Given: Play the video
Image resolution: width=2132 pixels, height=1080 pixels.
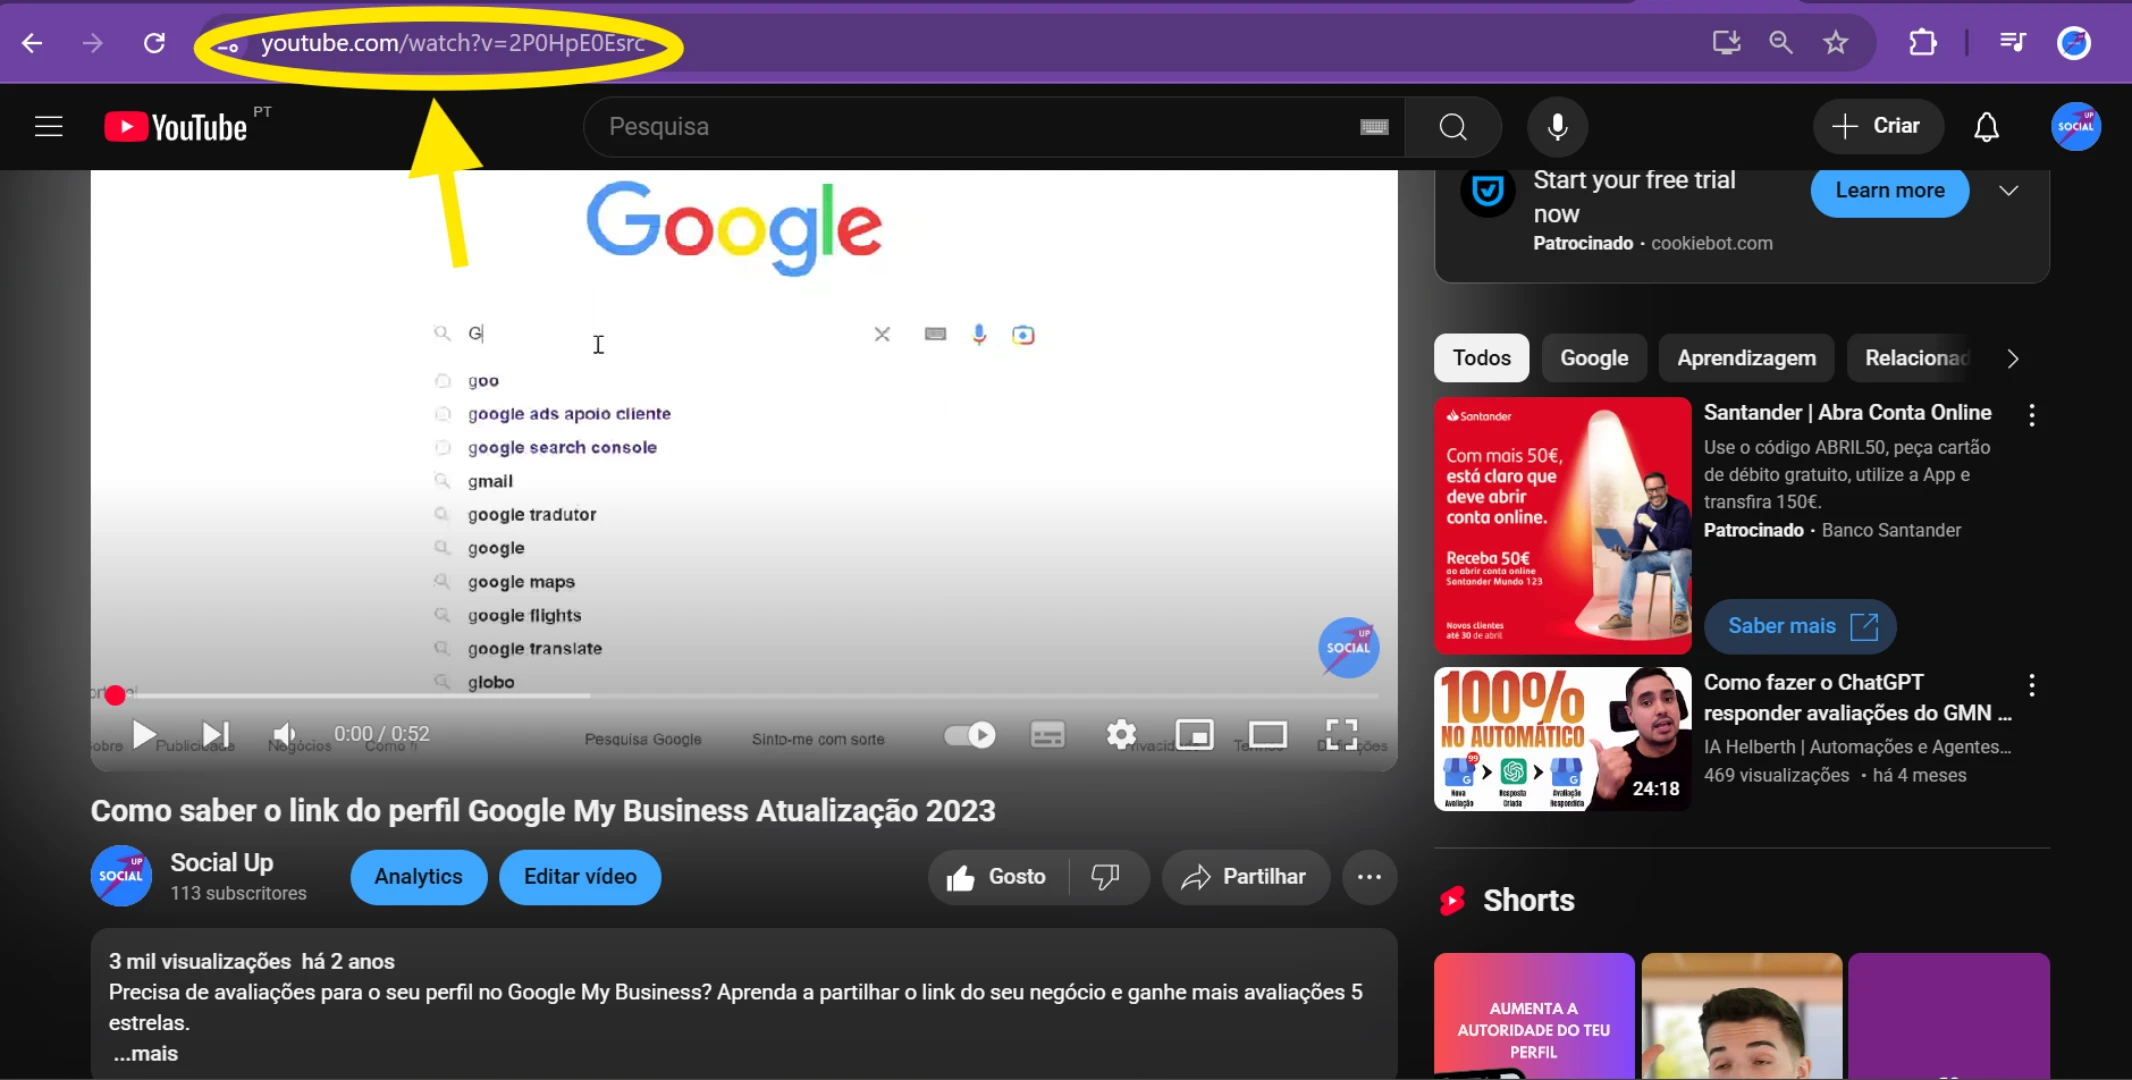Looking at the screenshot, I should tap(143, 735).
